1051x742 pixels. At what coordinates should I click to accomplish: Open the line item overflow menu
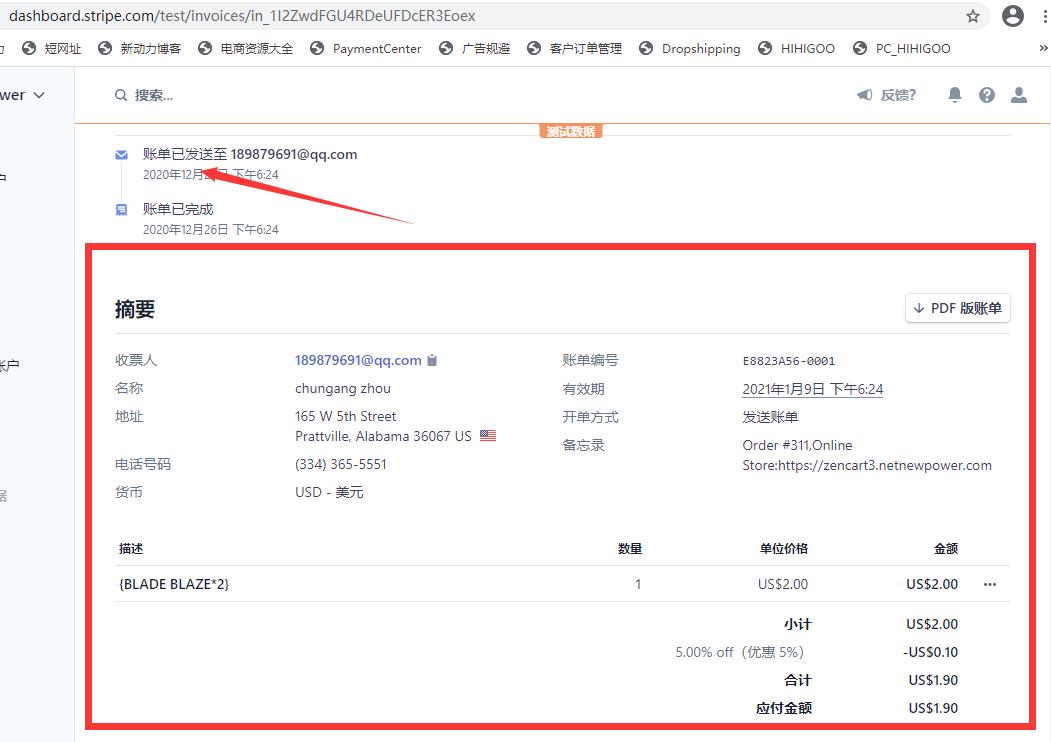989,584
